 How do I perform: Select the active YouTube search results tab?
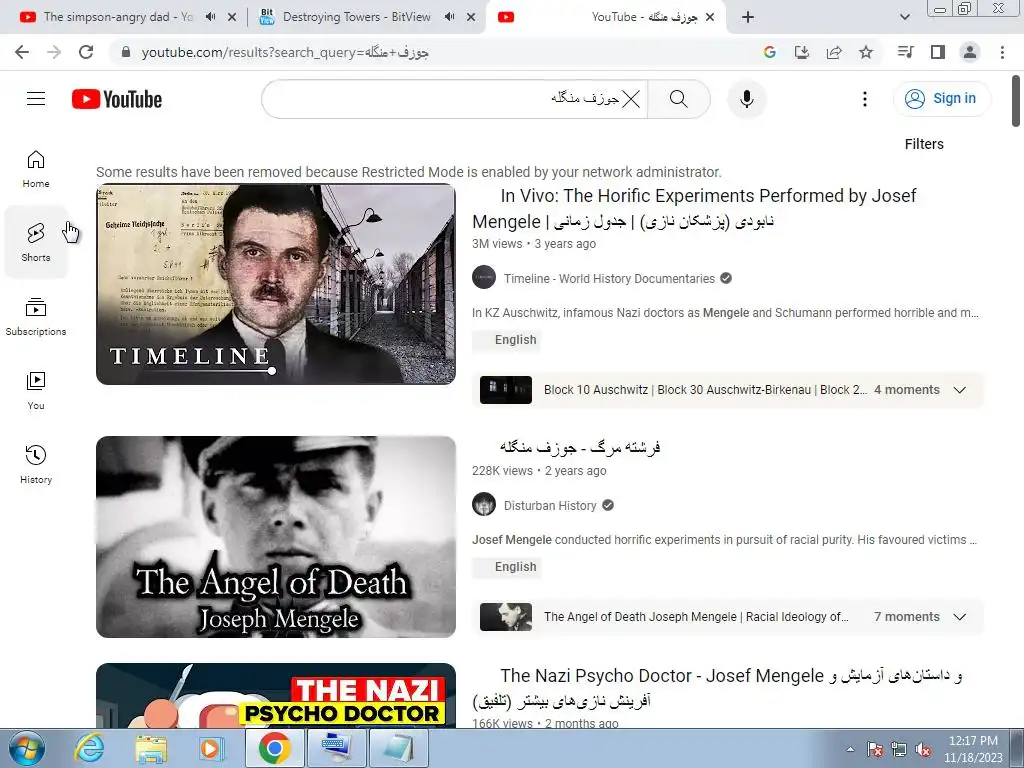click(605, 17)
